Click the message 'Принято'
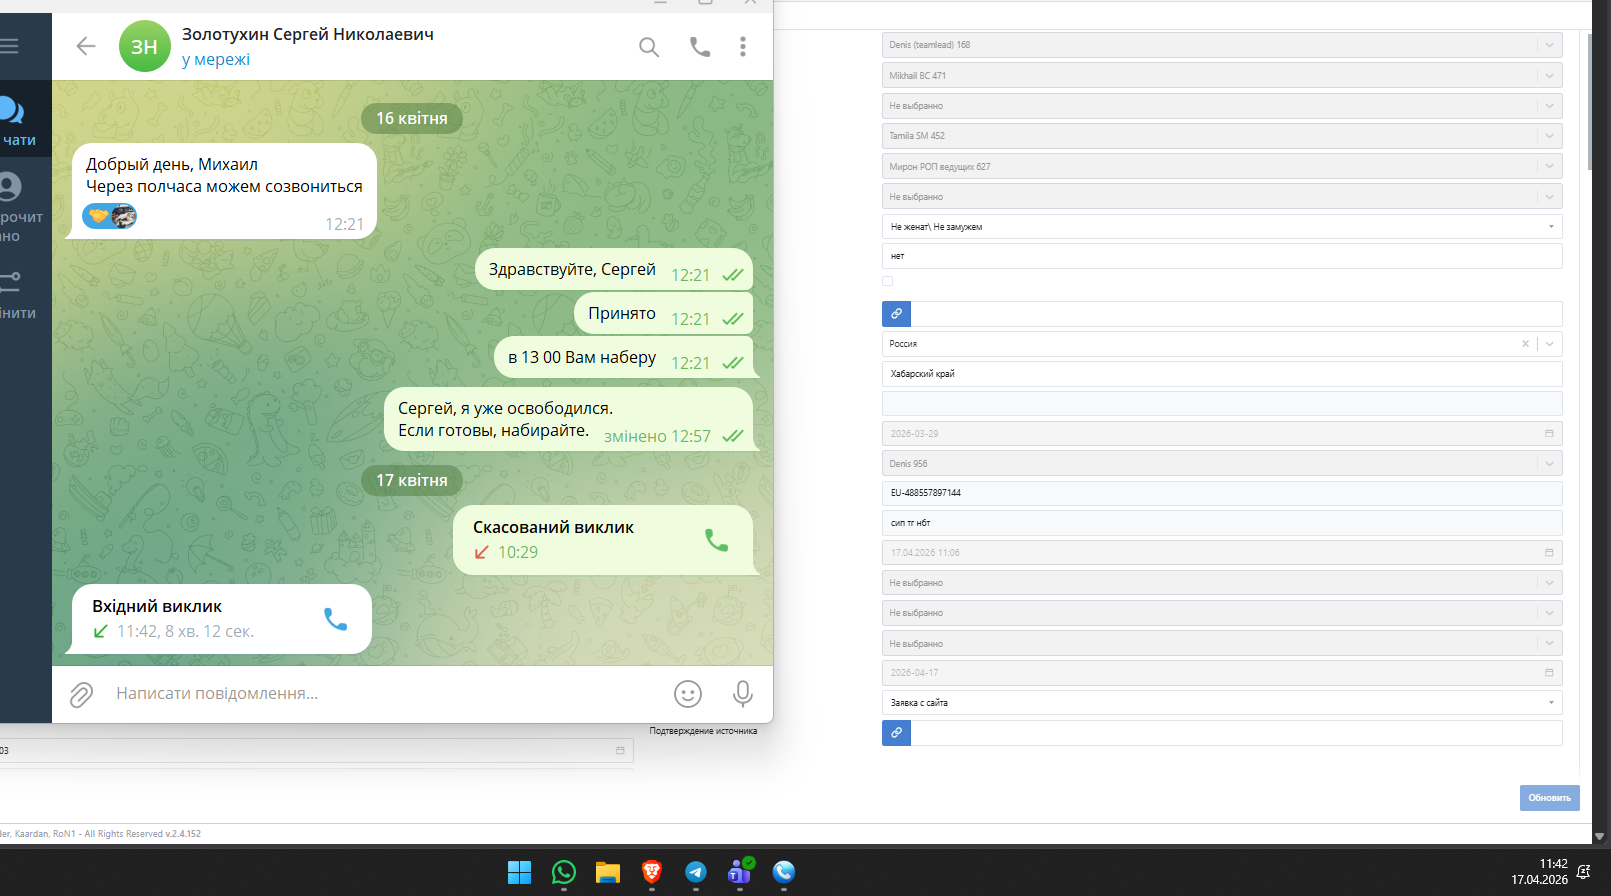1611x896 pixels. (x=664, y=314)
